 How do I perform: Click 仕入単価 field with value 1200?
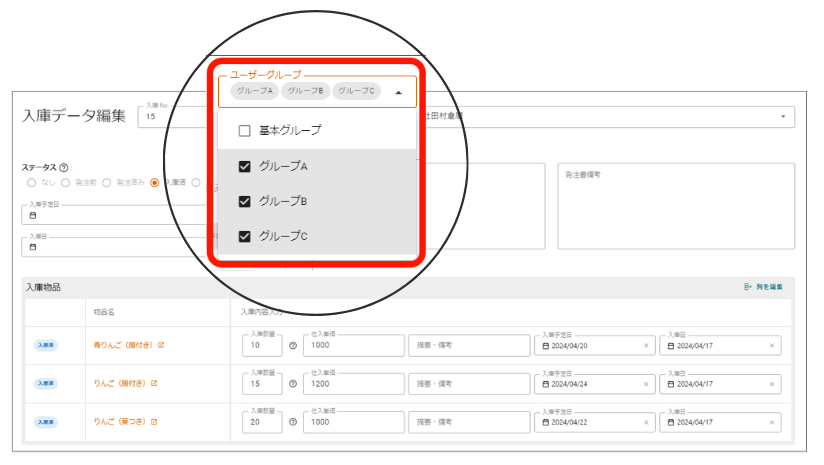click(354, 384)
